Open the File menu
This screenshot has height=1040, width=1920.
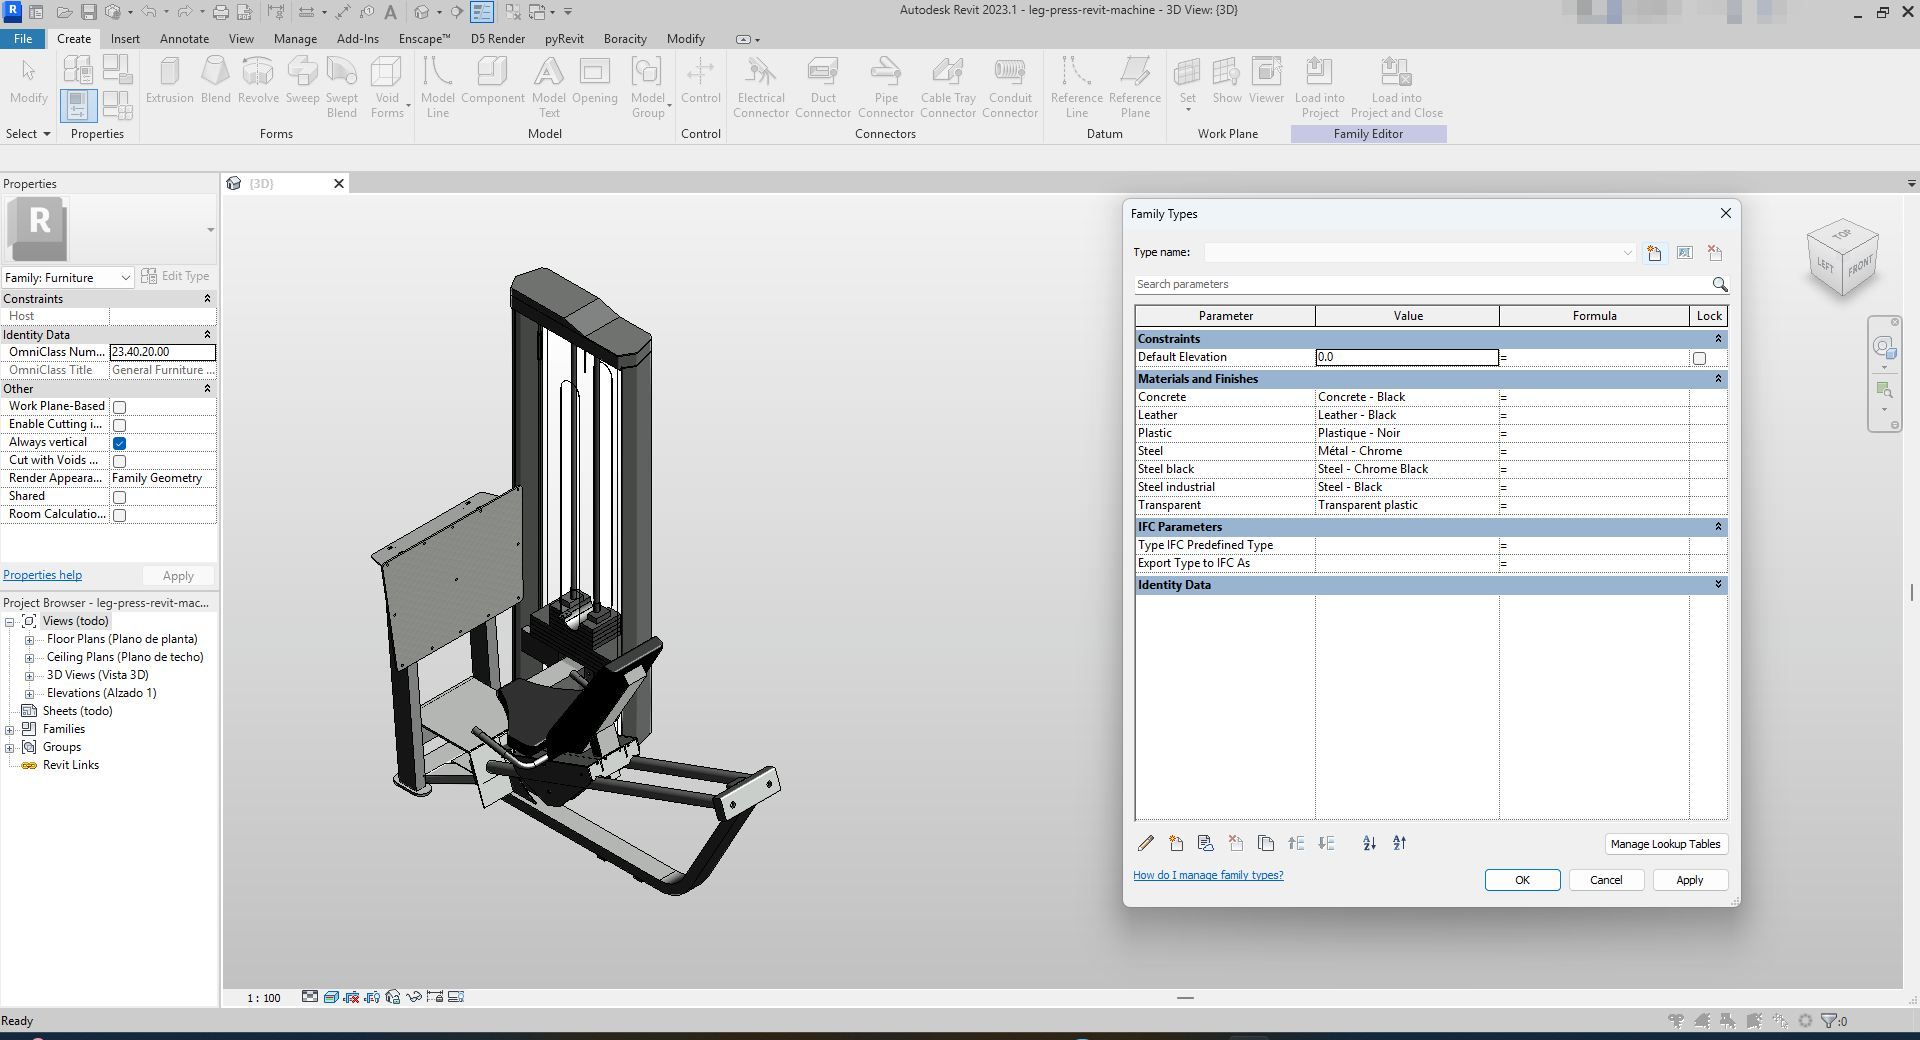coord(22,39)
